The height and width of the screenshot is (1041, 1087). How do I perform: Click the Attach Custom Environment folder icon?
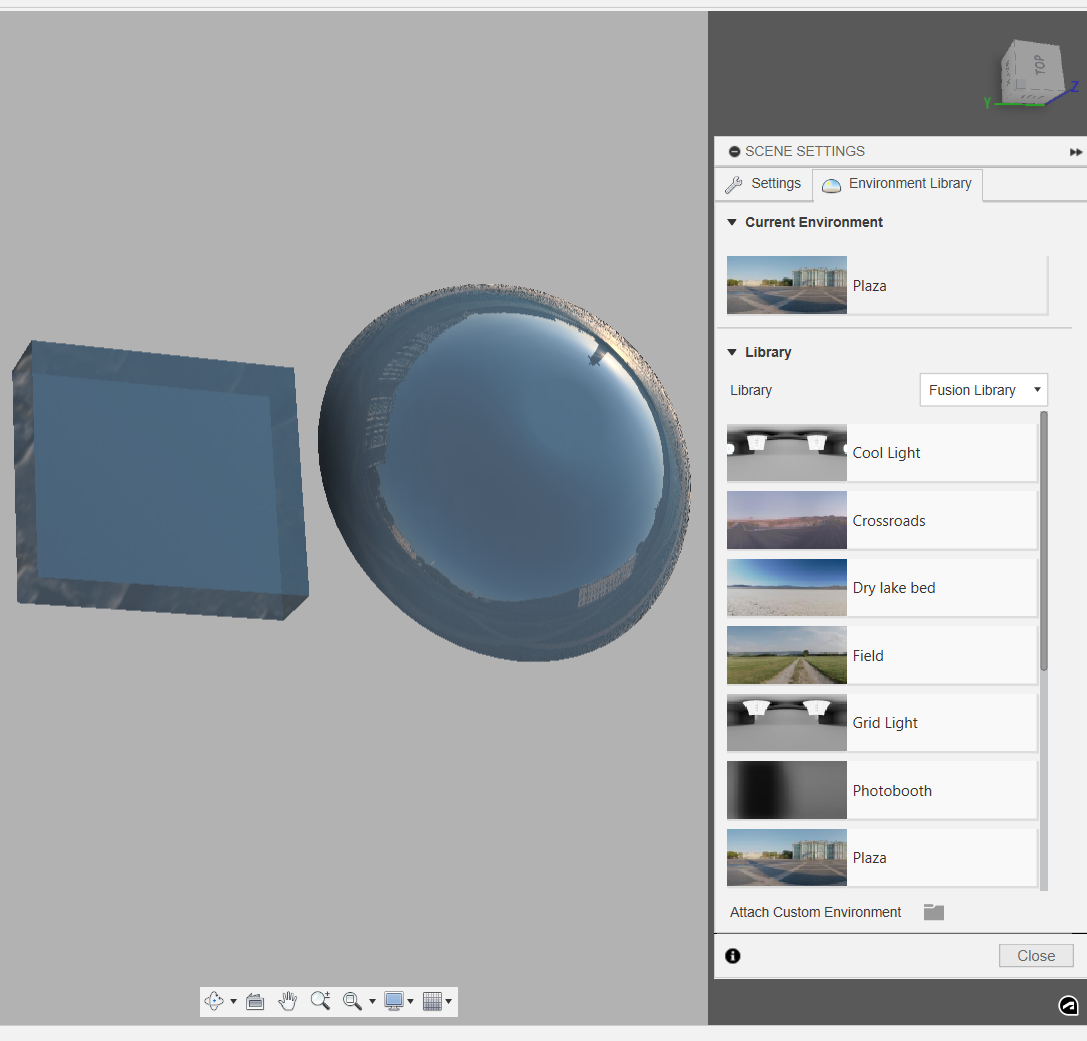coord(933,912)
